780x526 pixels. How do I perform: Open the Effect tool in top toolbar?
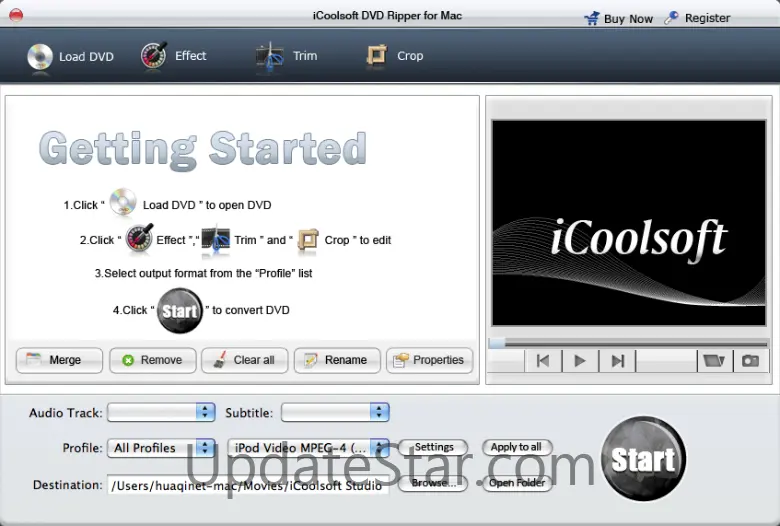point(173,56)
